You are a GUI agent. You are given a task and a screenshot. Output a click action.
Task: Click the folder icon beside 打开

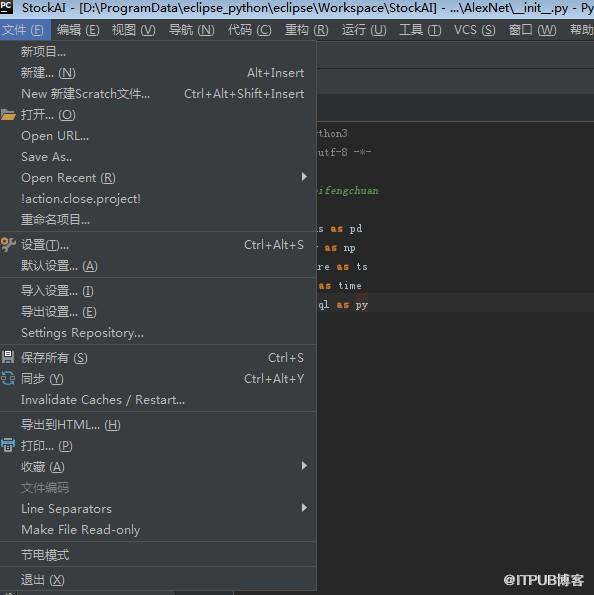click(x=8, y=115)
